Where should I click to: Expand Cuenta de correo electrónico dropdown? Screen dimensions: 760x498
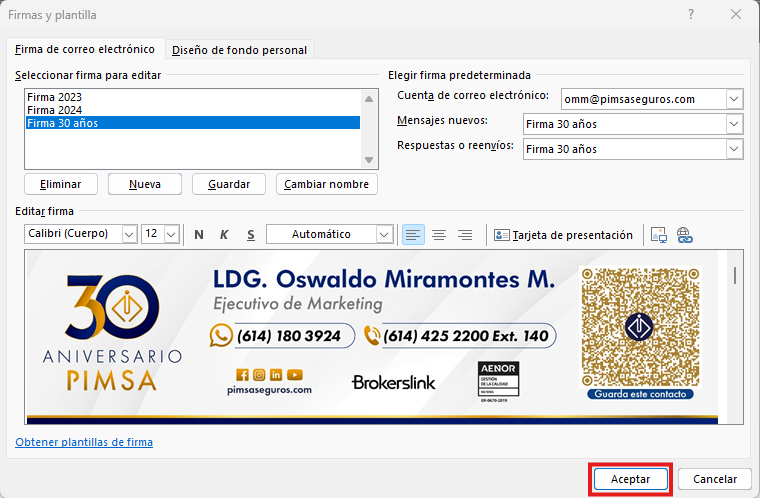(x=734, y=99)
